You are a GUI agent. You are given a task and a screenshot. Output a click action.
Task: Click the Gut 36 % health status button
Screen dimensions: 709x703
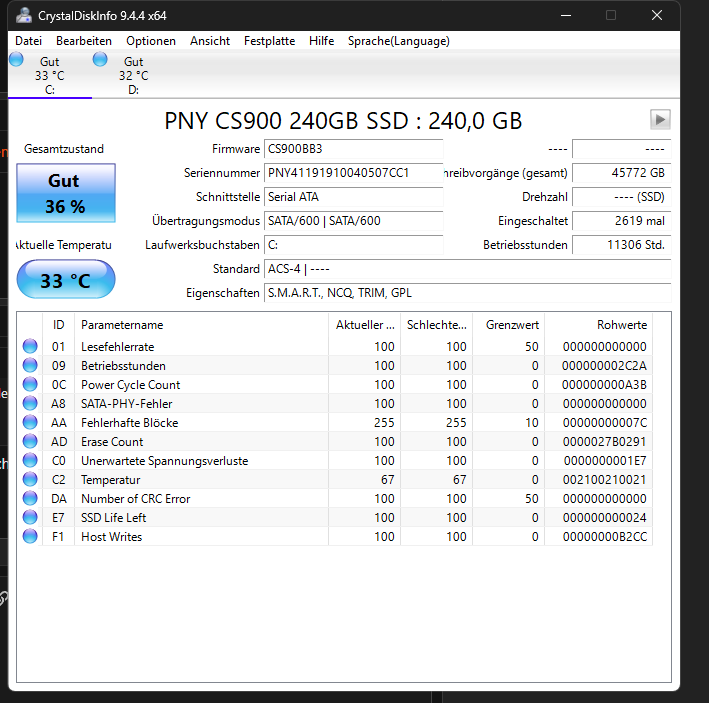click(66, 193)
